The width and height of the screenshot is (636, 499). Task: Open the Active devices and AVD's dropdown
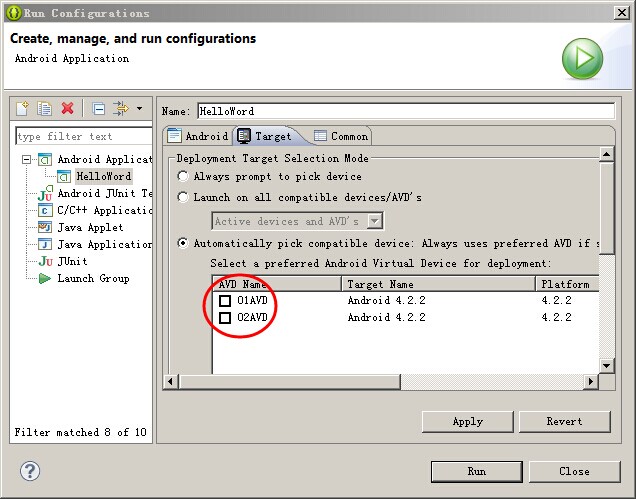[x=375, y=221]
